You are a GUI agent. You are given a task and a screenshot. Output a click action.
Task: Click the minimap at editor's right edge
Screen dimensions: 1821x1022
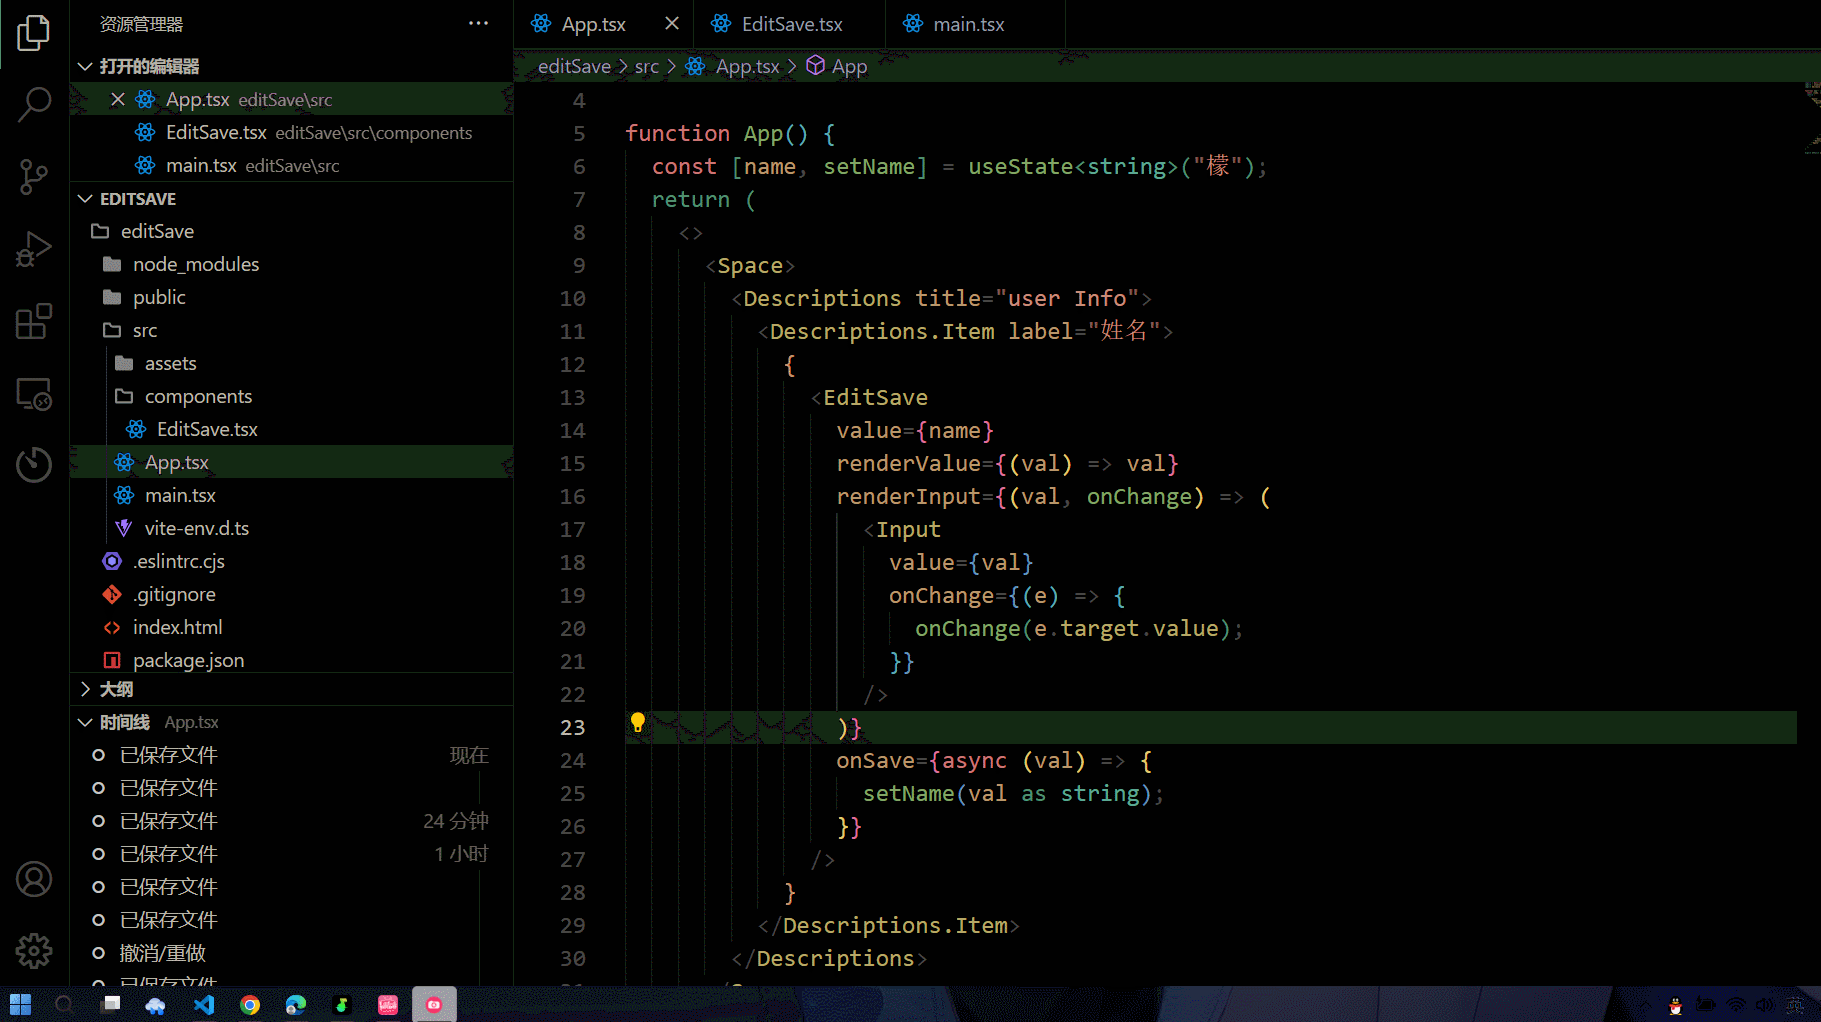click(x=1811, y=120)
